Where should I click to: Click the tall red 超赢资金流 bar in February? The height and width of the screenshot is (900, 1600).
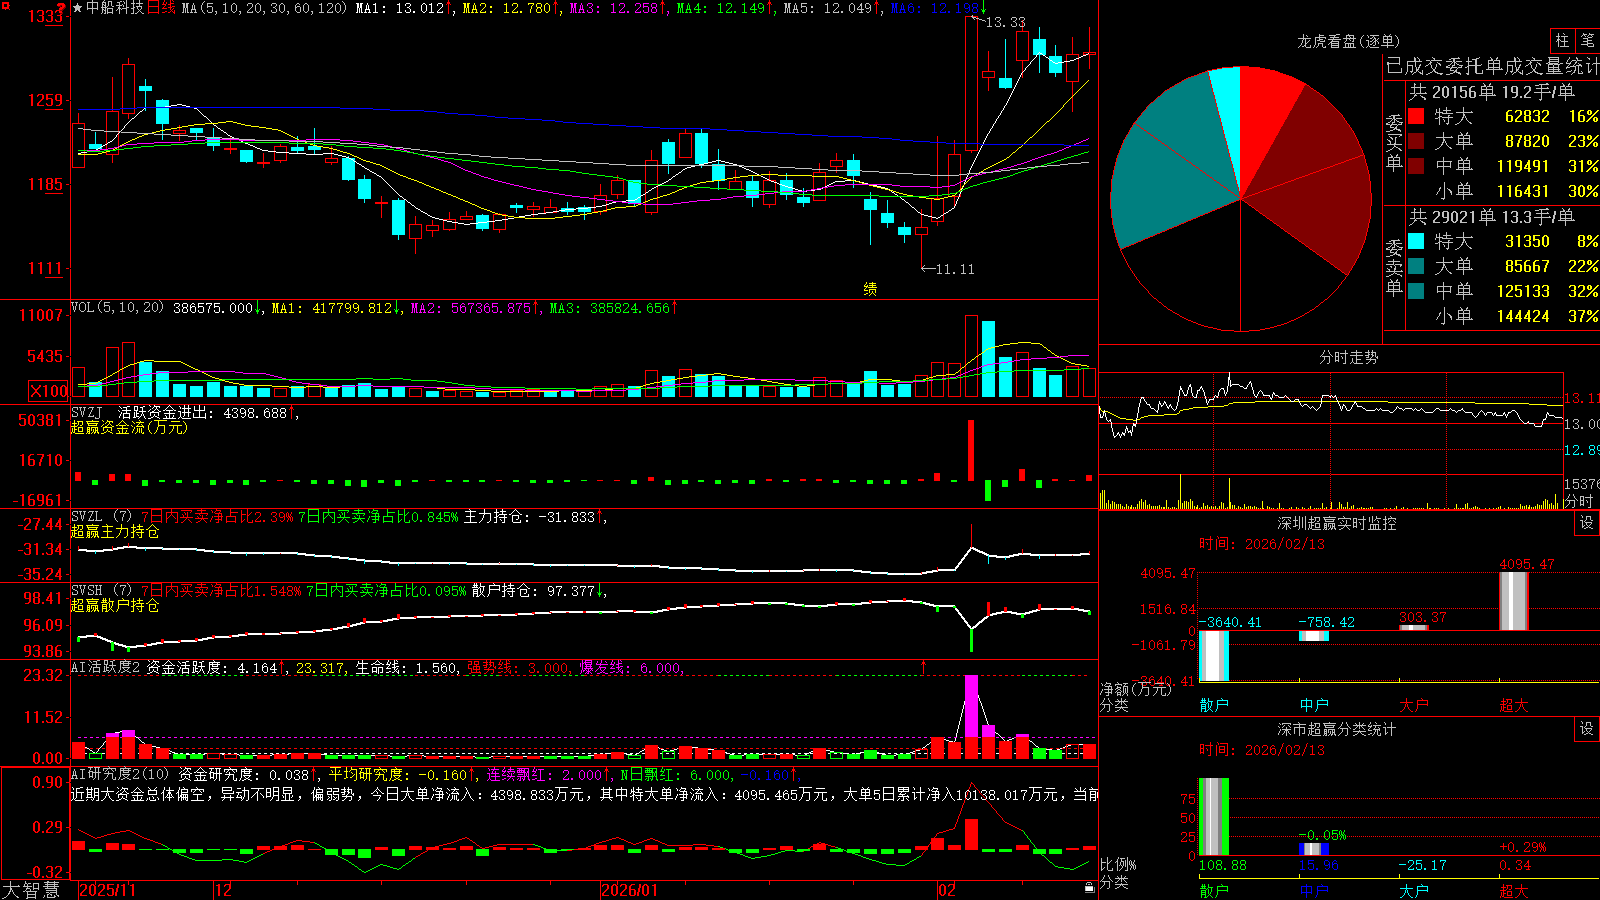point(970,450)
